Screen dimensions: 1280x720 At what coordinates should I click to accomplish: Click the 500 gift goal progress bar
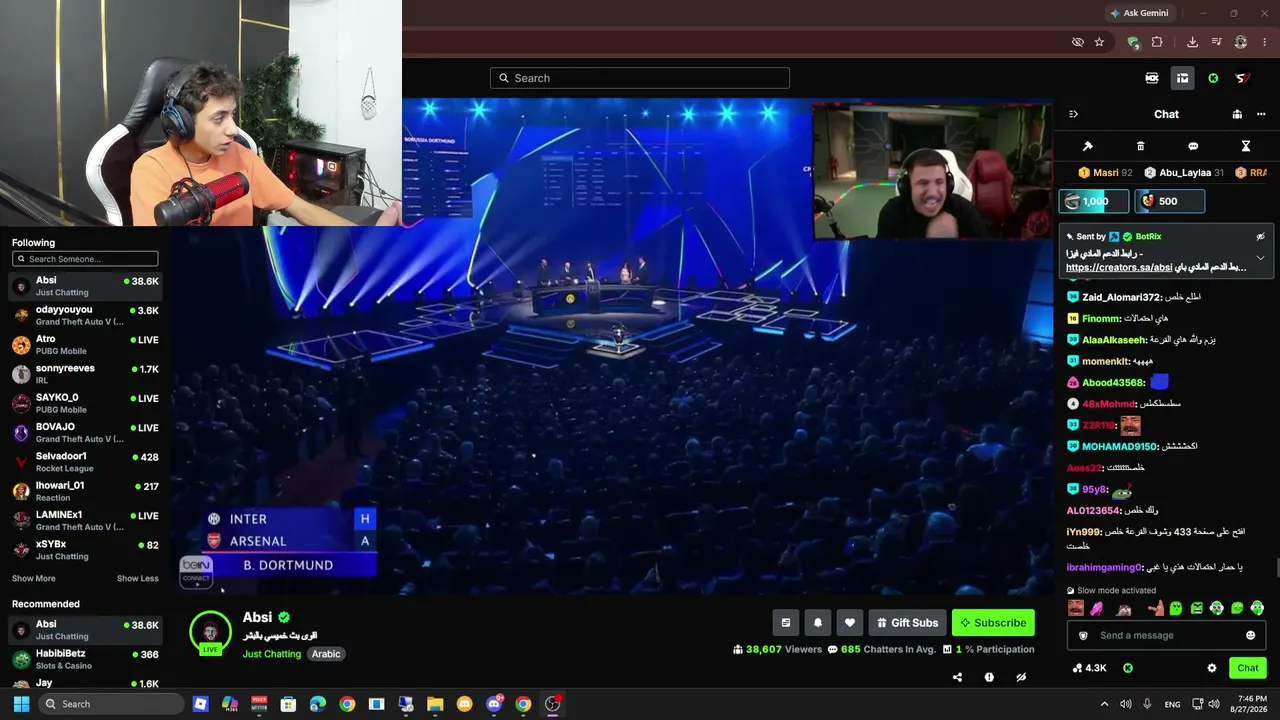click(1169, 201)
